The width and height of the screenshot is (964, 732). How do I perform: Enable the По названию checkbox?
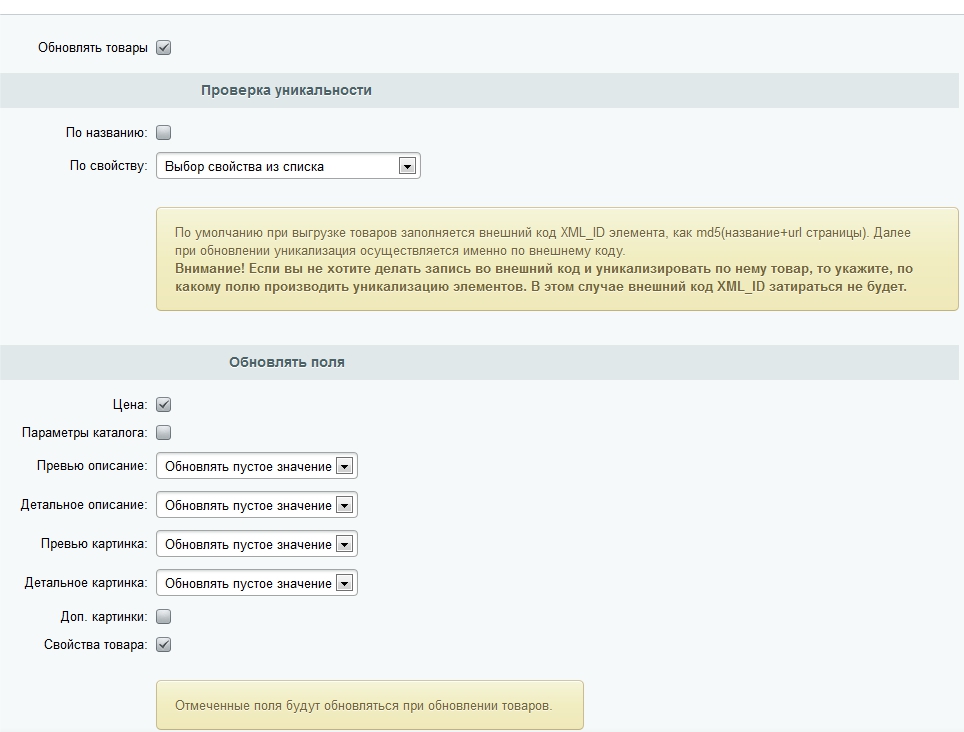pos(164,133)
